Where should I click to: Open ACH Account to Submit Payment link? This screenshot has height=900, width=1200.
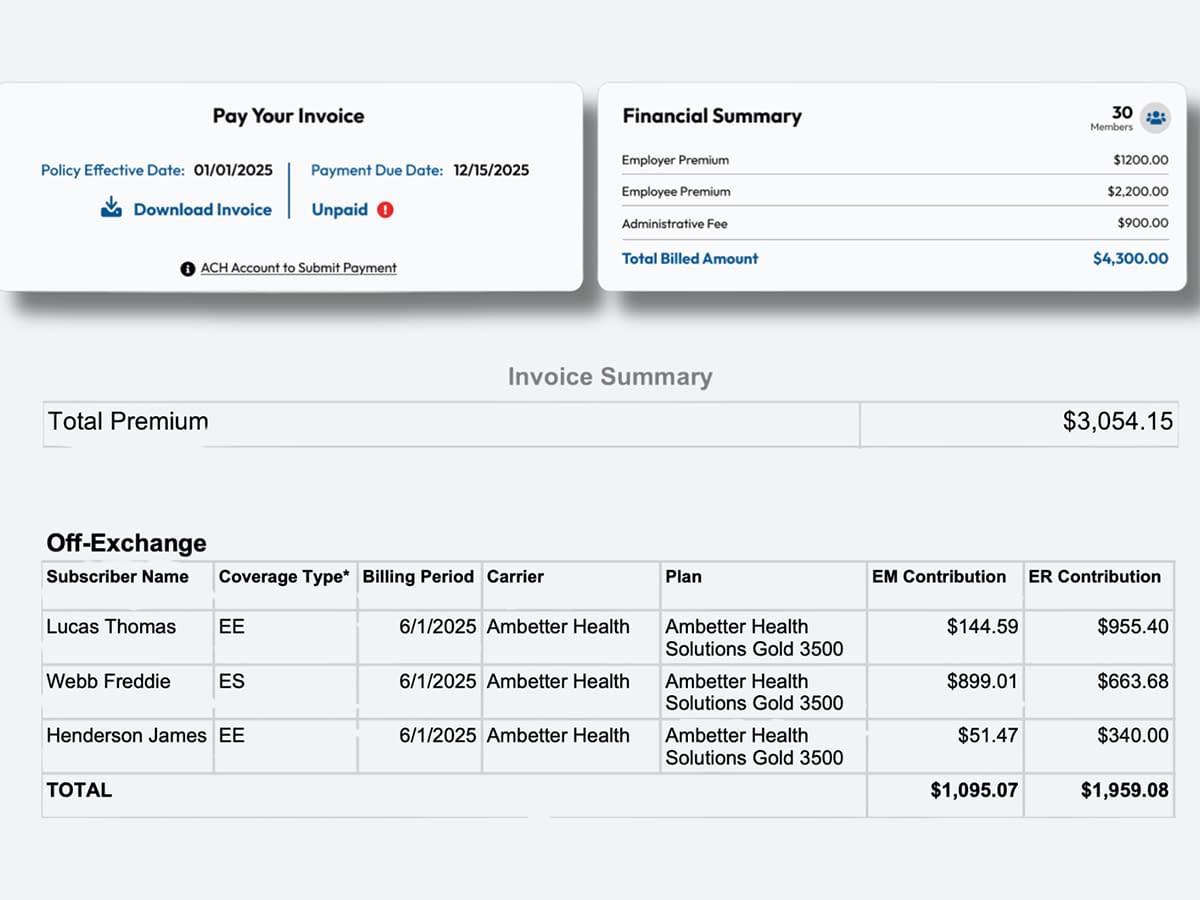tap(298, 268)
